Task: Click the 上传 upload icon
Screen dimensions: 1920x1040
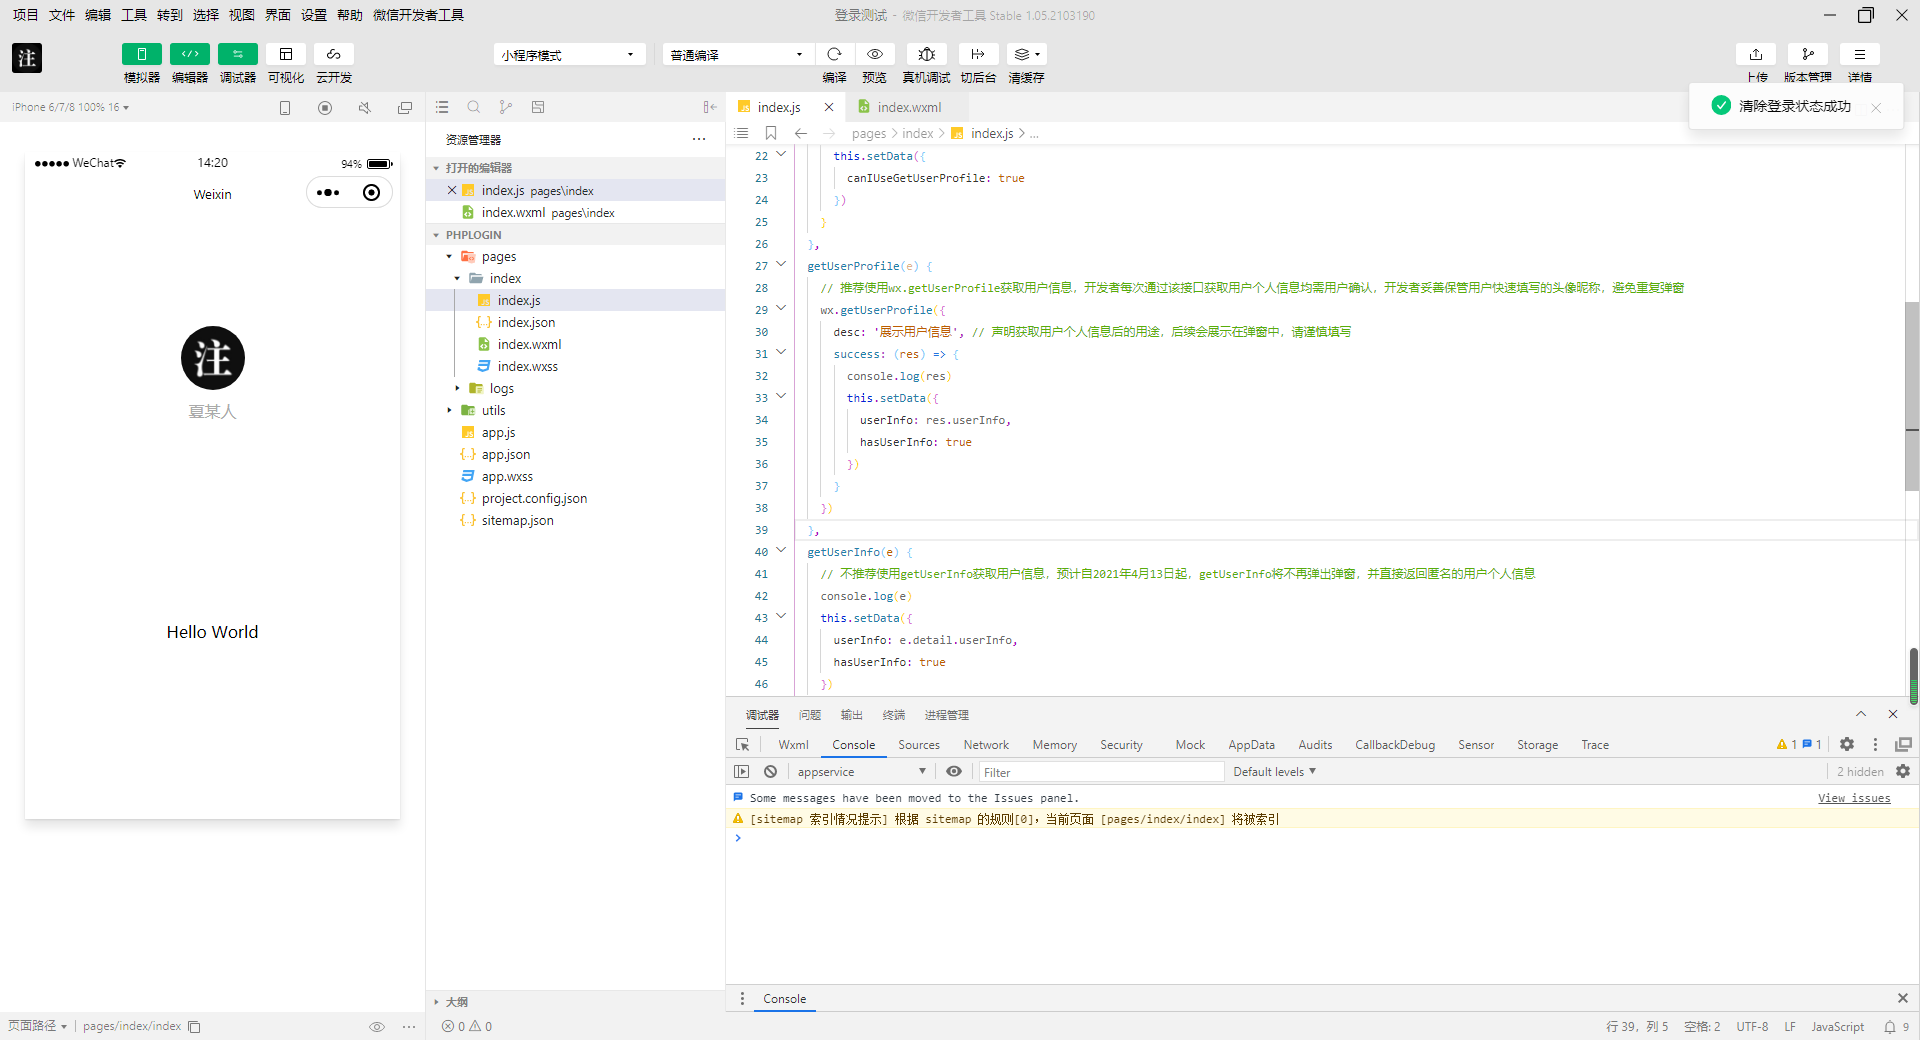Action: 1756,54
